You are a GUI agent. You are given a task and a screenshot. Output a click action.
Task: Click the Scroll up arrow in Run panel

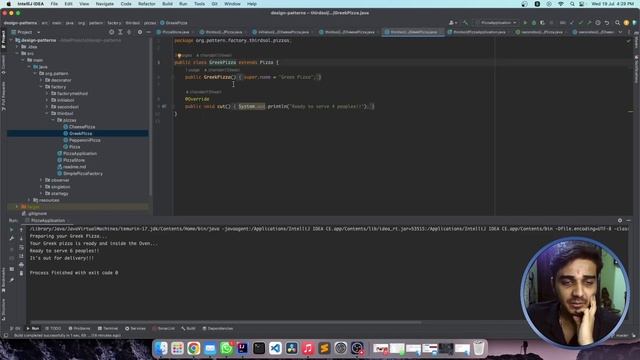click(21, 230)
